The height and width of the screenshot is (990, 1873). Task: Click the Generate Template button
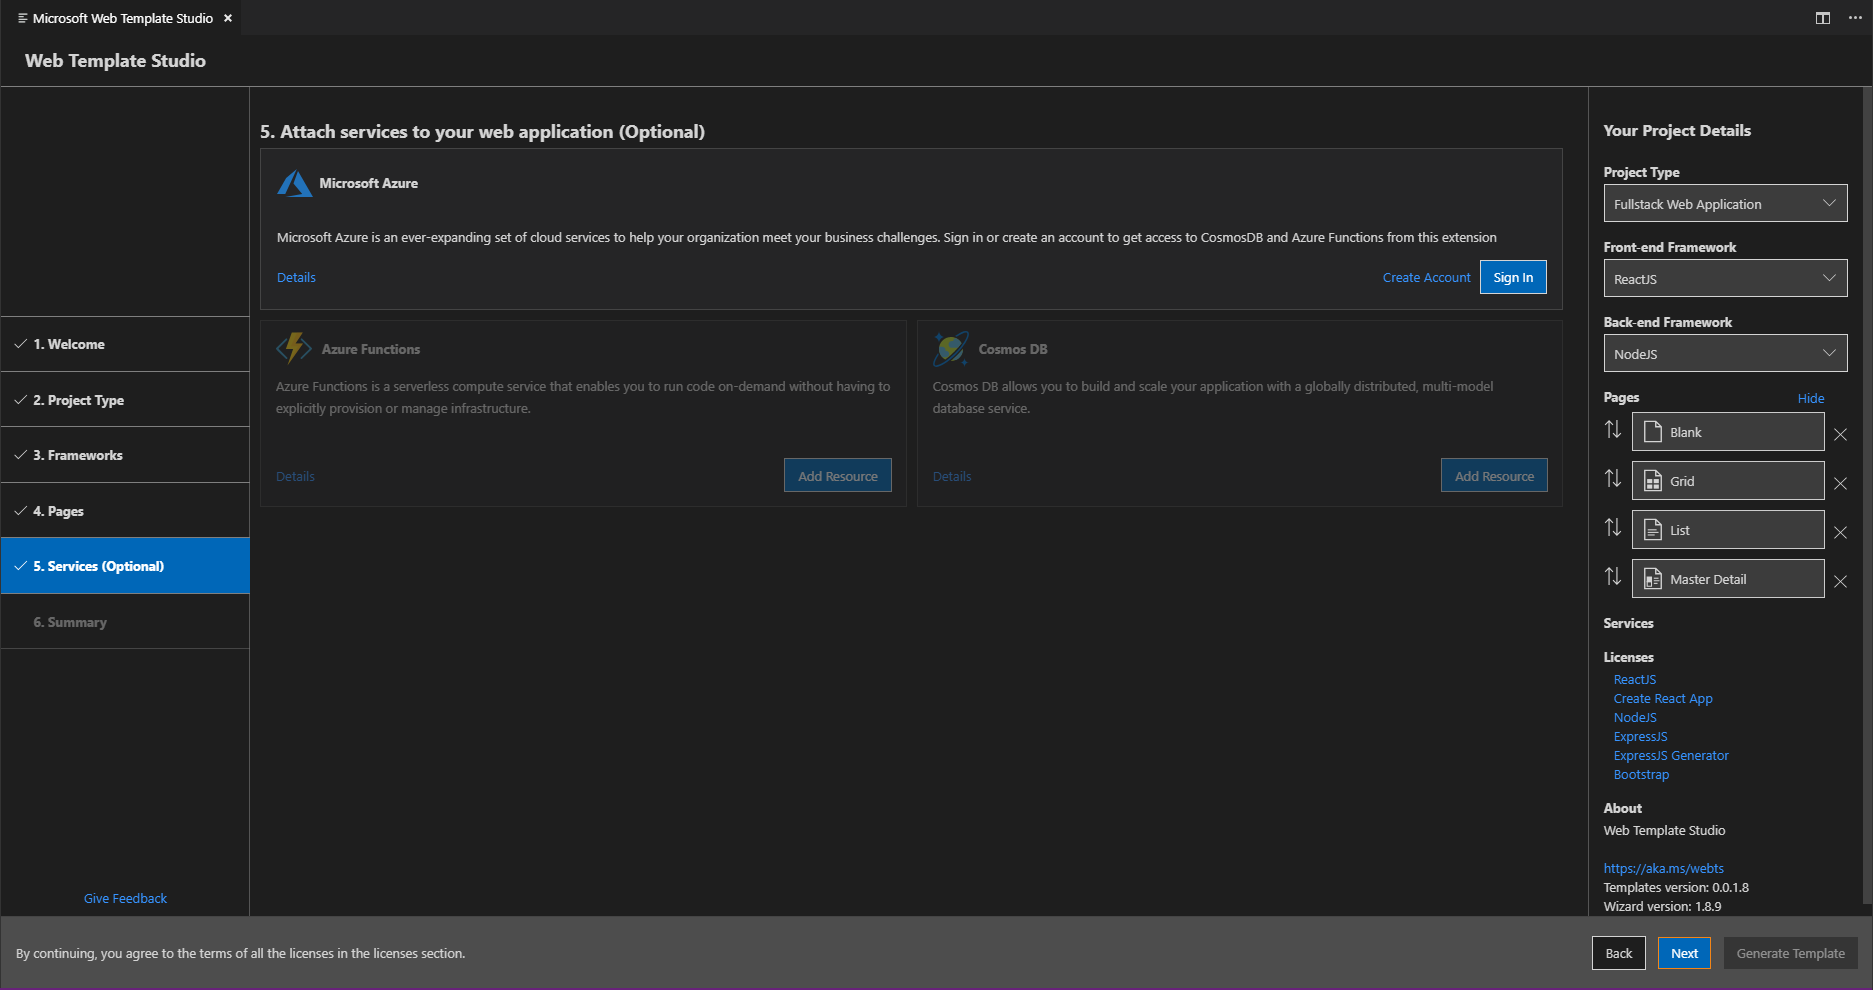click(x=1791, y=953)
